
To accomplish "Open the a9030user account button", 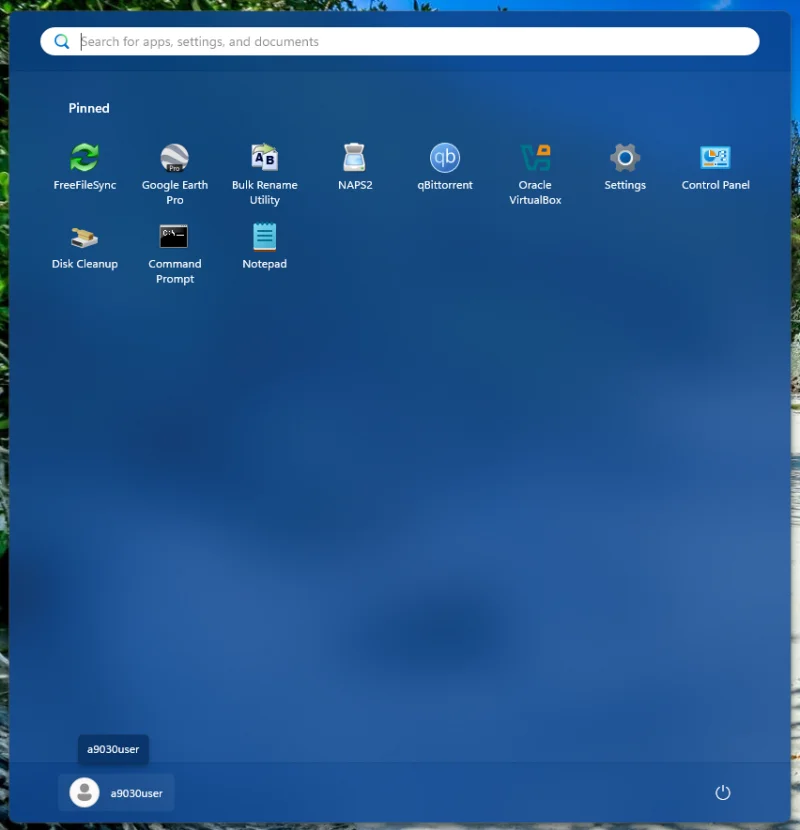I will (116, 792).
